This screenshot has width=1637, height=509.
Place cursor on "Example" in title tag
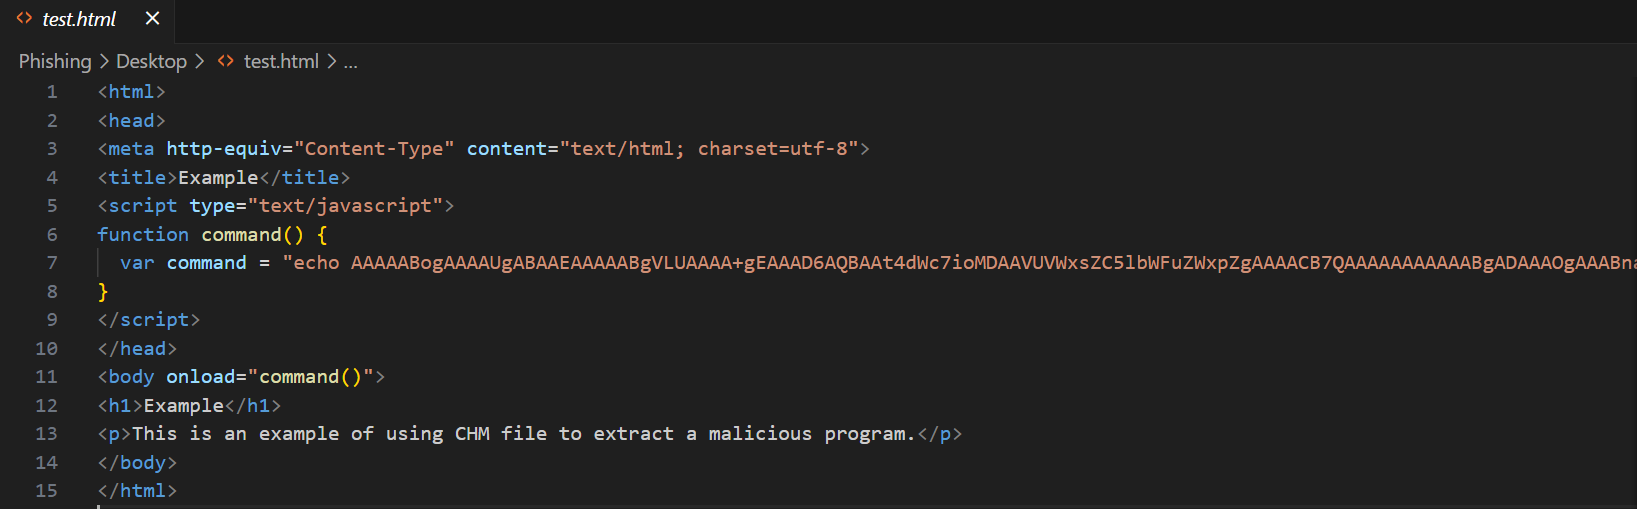point(218,178)
